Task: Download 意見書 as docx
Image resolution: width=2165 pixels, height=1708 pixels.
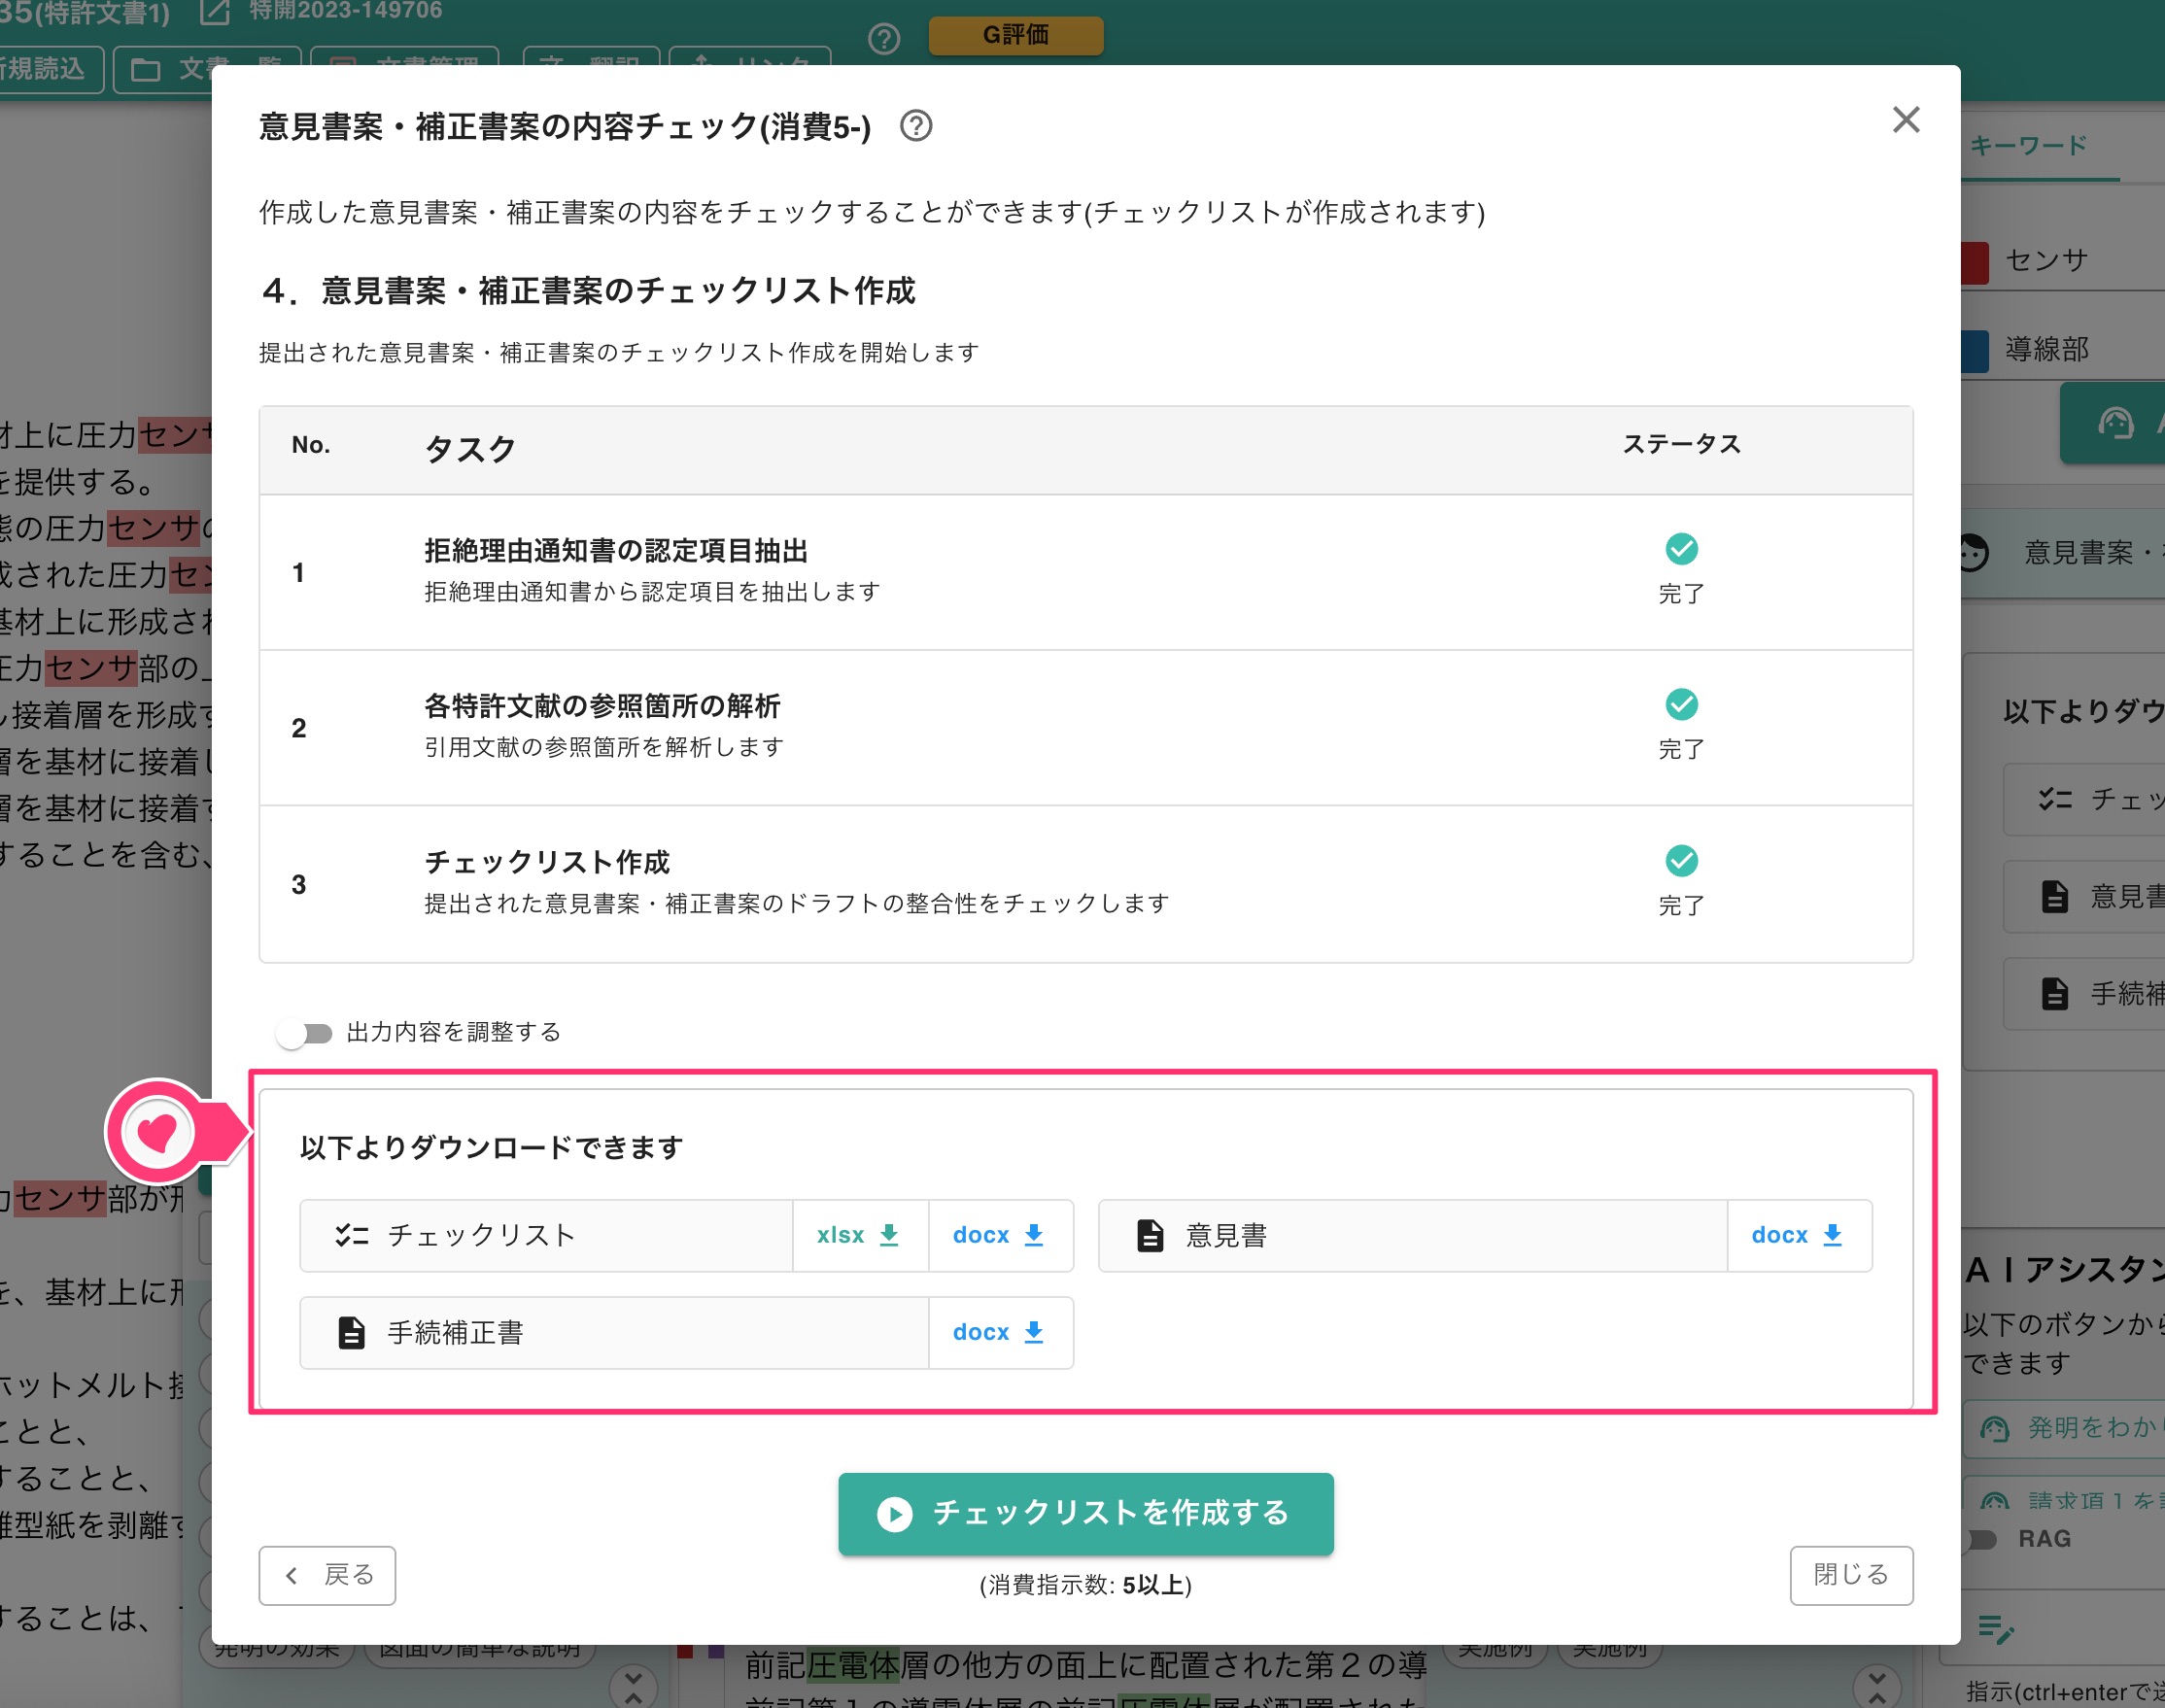Action: (1798, 1235)
